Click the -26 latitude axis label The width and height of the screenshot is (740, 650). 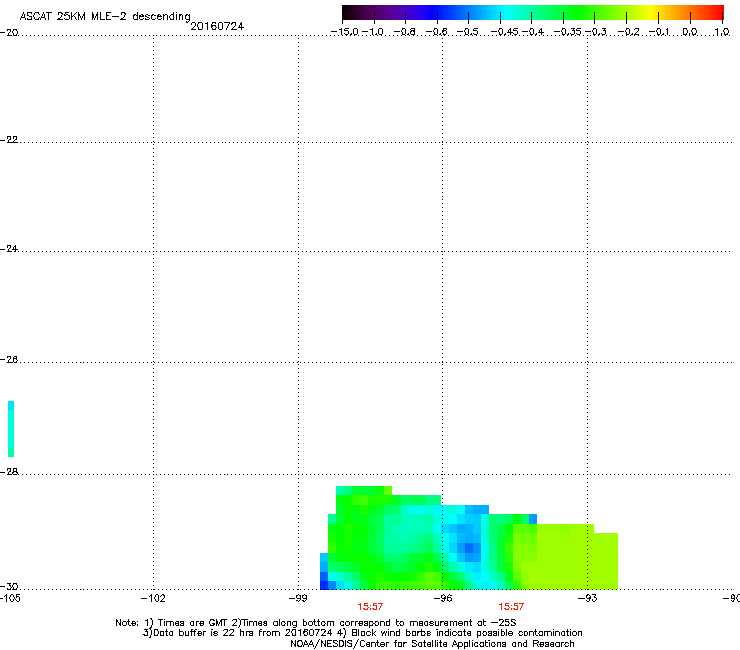click(x=9, y=360)
